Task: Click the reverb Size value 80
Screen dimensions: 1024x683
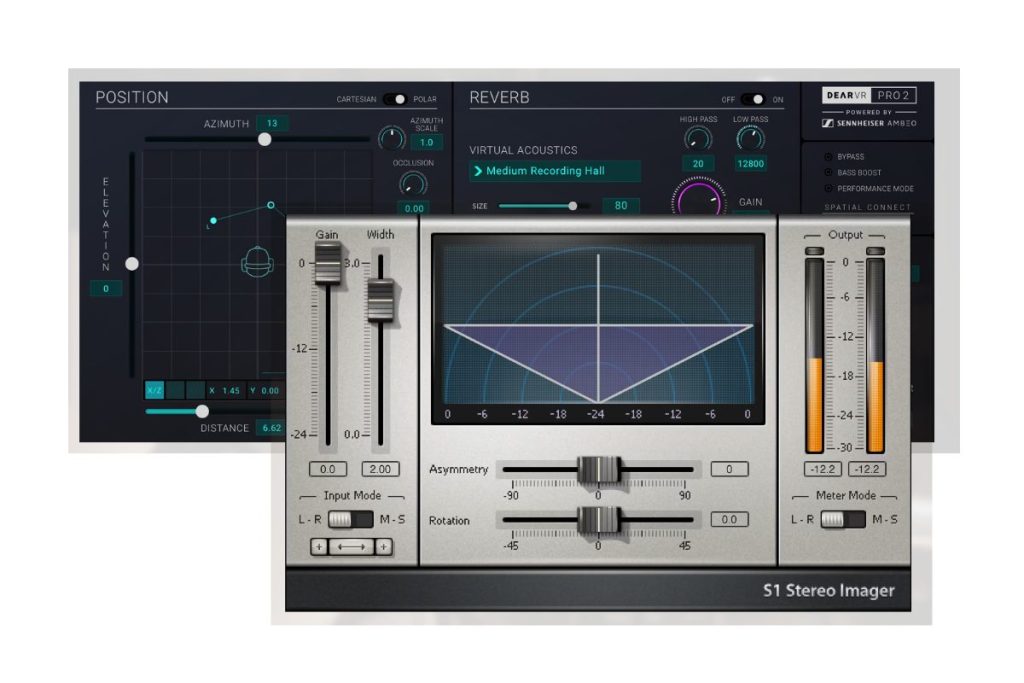Action: 620,206
